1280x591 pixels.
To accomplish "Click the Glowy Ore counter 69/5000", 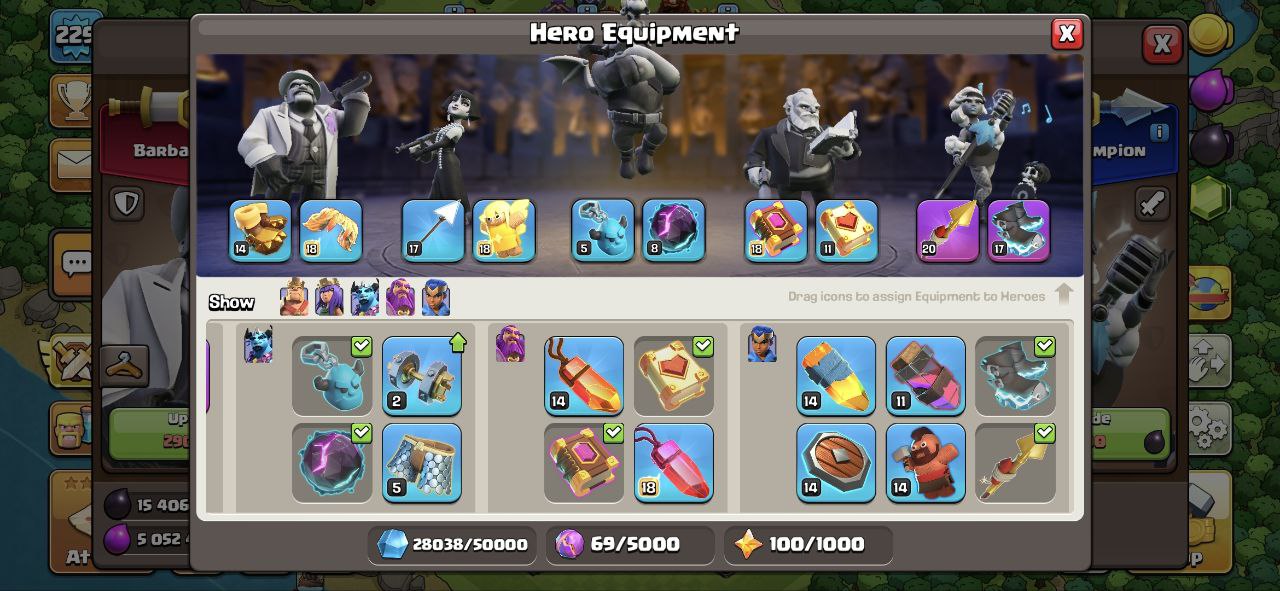I will click(x=630, y=545).
